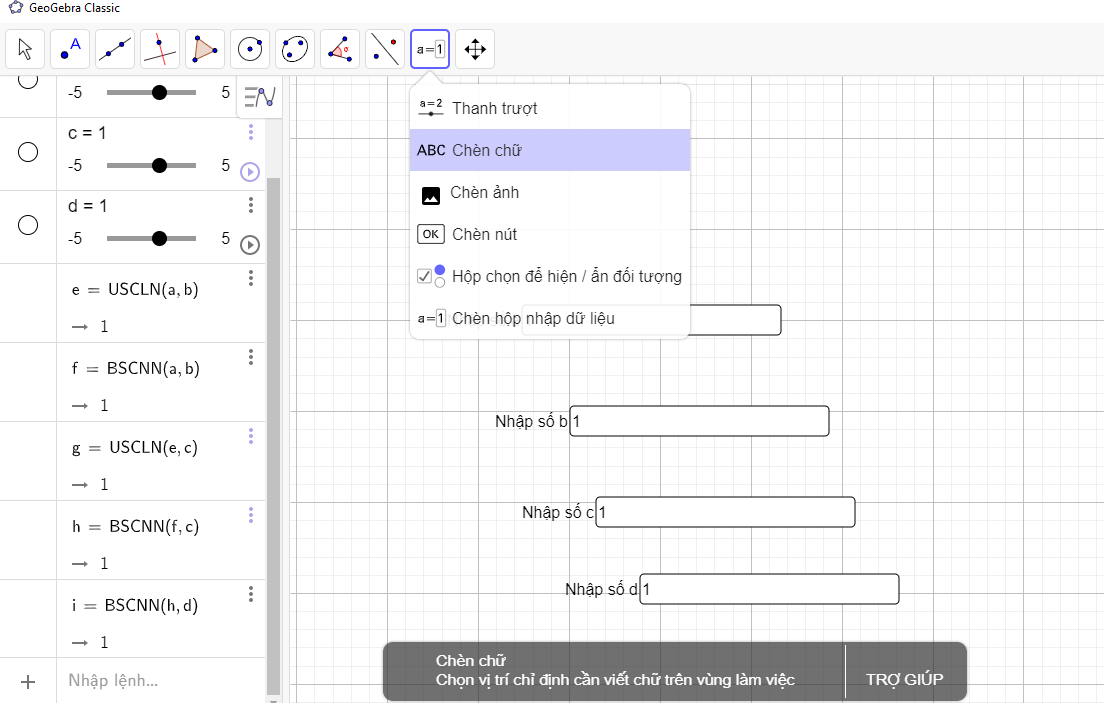Select the Perpendicular line tool

(x=160, y=48)
